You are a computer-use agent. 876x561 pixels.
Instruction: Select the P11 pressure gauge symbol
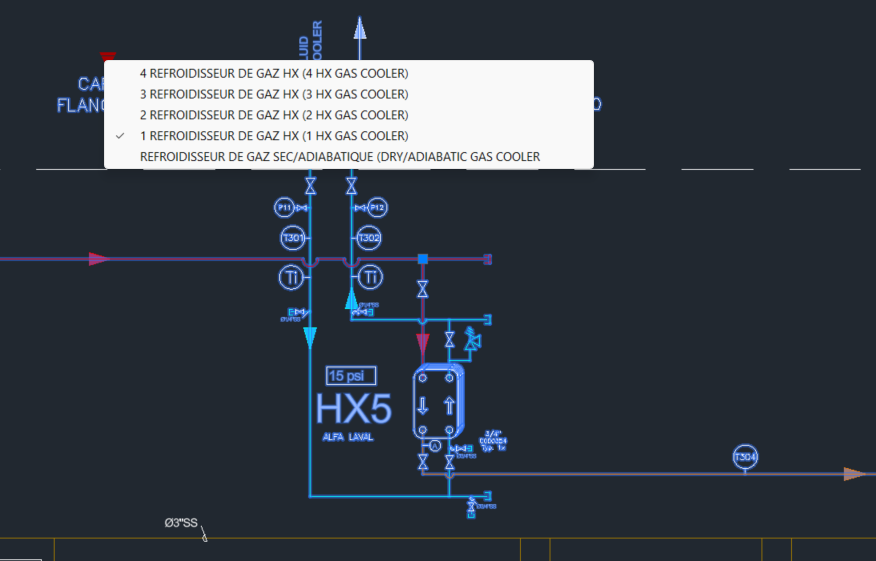pyautogui.click(x=284, y=208)
